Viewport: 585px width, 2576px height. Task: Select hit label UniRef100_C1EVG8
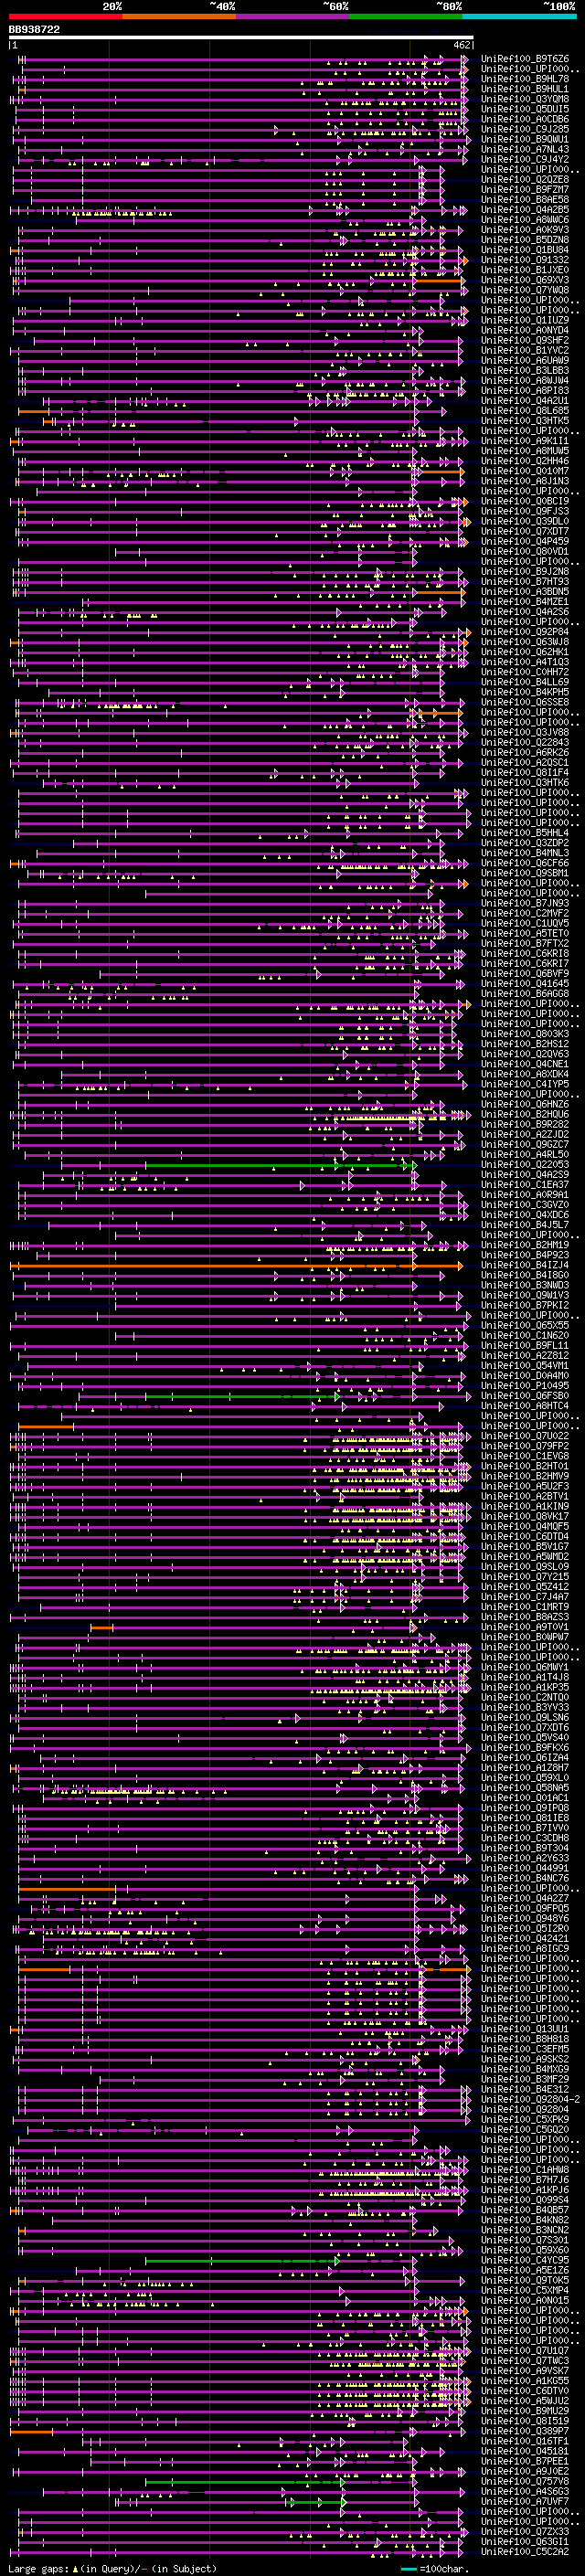pos(524,1456)
